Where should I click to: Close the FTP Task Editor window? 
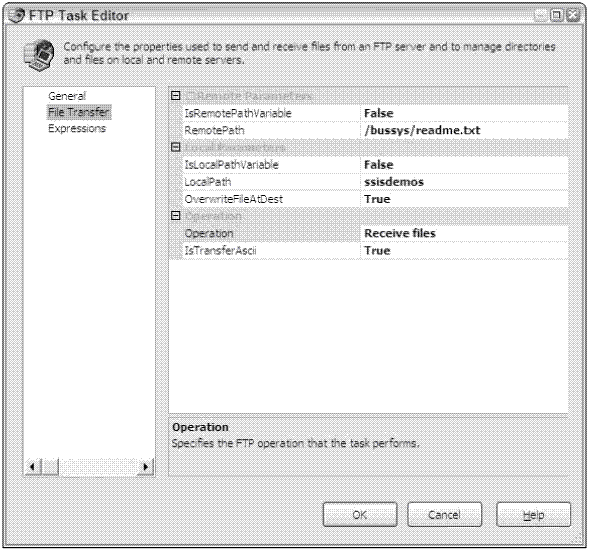[x=573, y=15]
